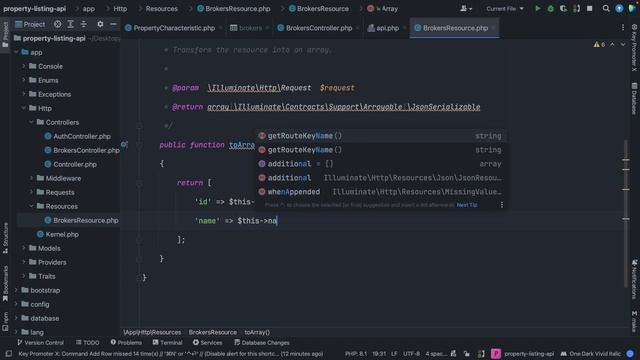Open Bookmarks tool window on left strip
Screen dimensions: 640x360
click(5, 284)
